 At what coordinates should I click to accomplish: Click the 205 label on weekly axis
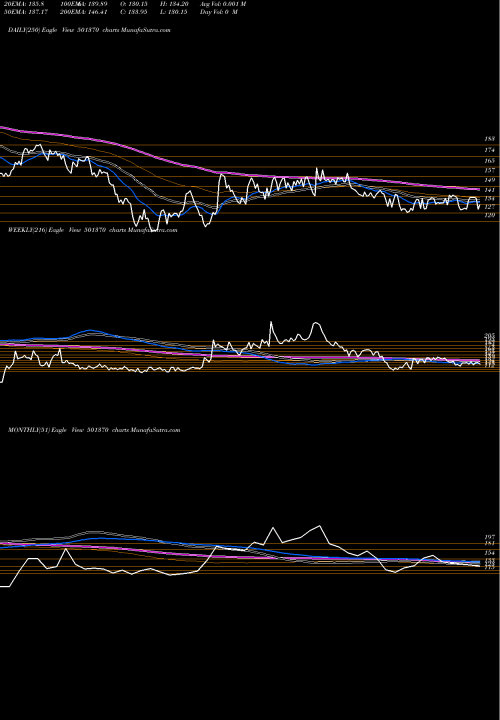(x=489, y=336)
